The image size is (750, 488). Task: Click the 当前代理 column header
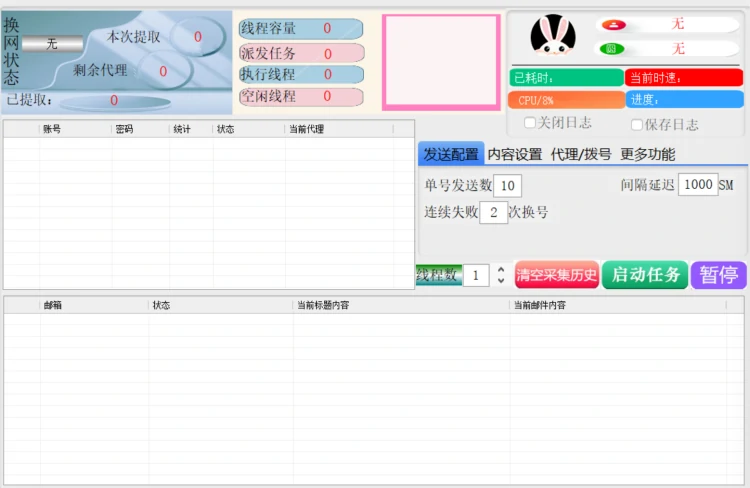pos(339,129)
